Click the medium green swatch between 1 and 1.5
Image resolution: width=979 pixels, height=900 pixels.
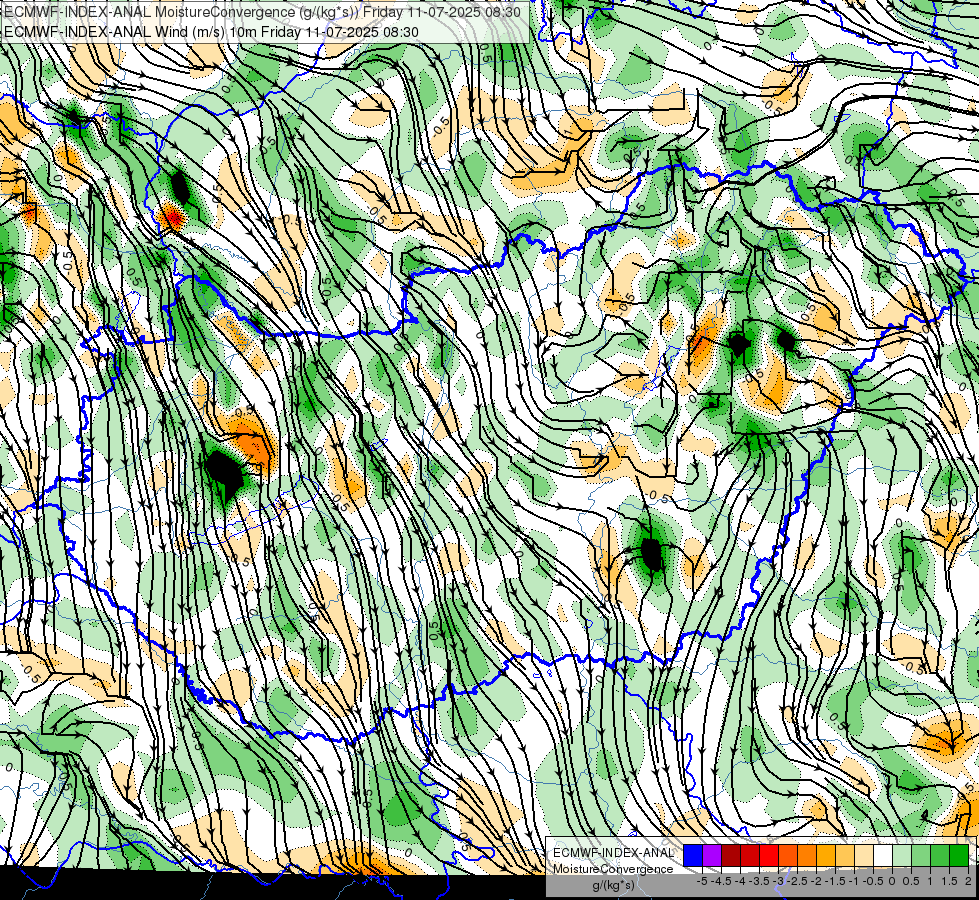[x=940, y=855]
